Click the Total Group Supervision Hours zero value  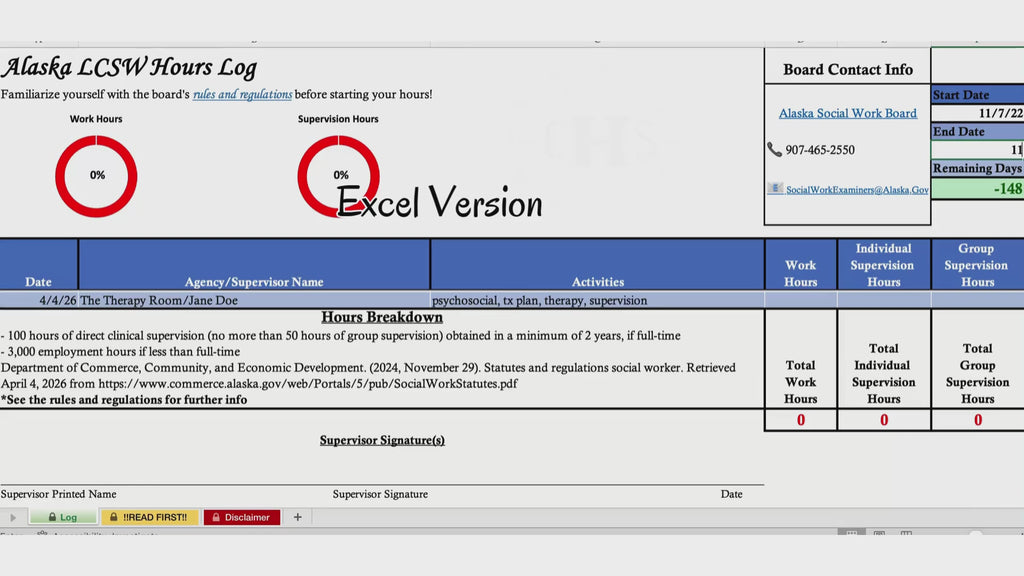(x=977, y=421)
